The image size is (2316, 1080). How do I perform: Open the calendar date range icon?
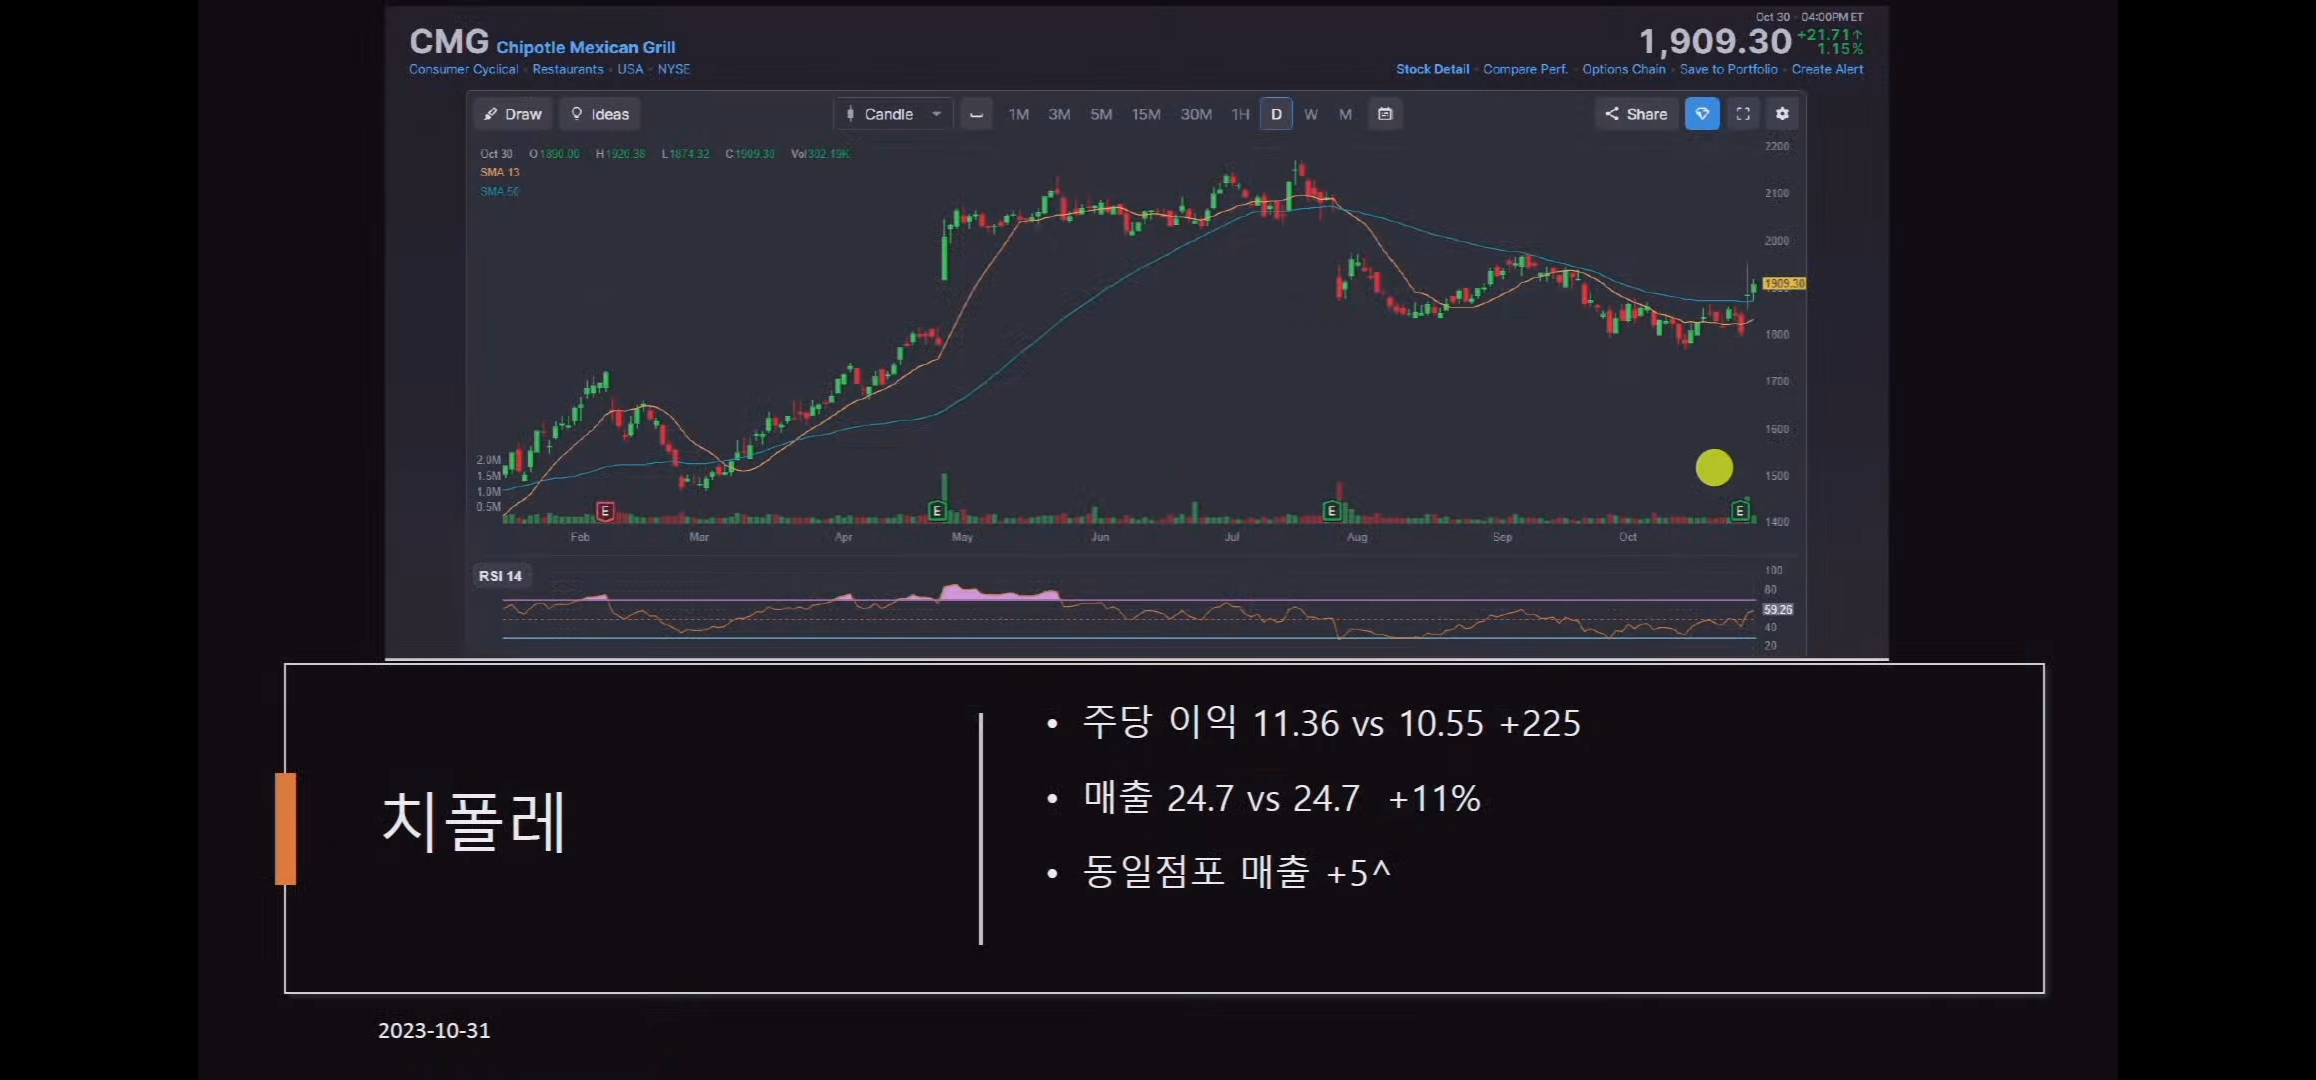tap(1385, 114)
